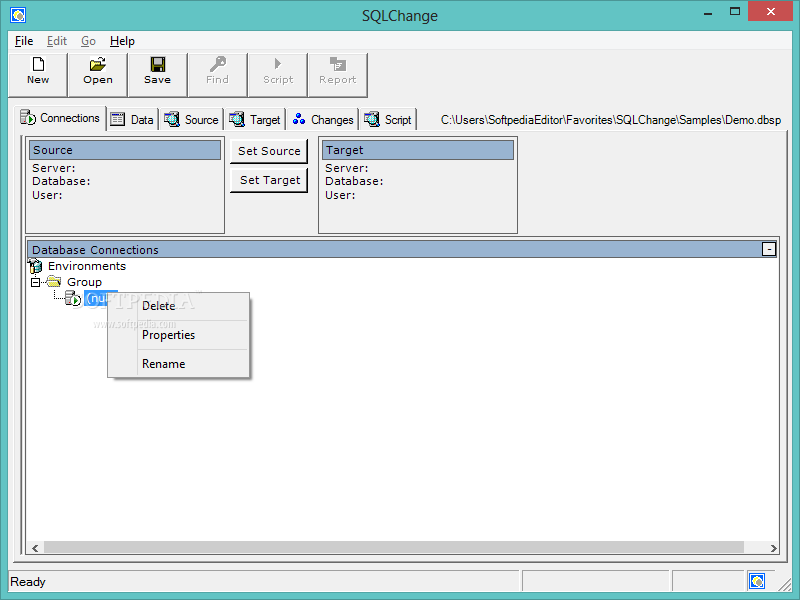Click the Source panel Server label
The image size is (800, 600).
(x=54, y=168)
